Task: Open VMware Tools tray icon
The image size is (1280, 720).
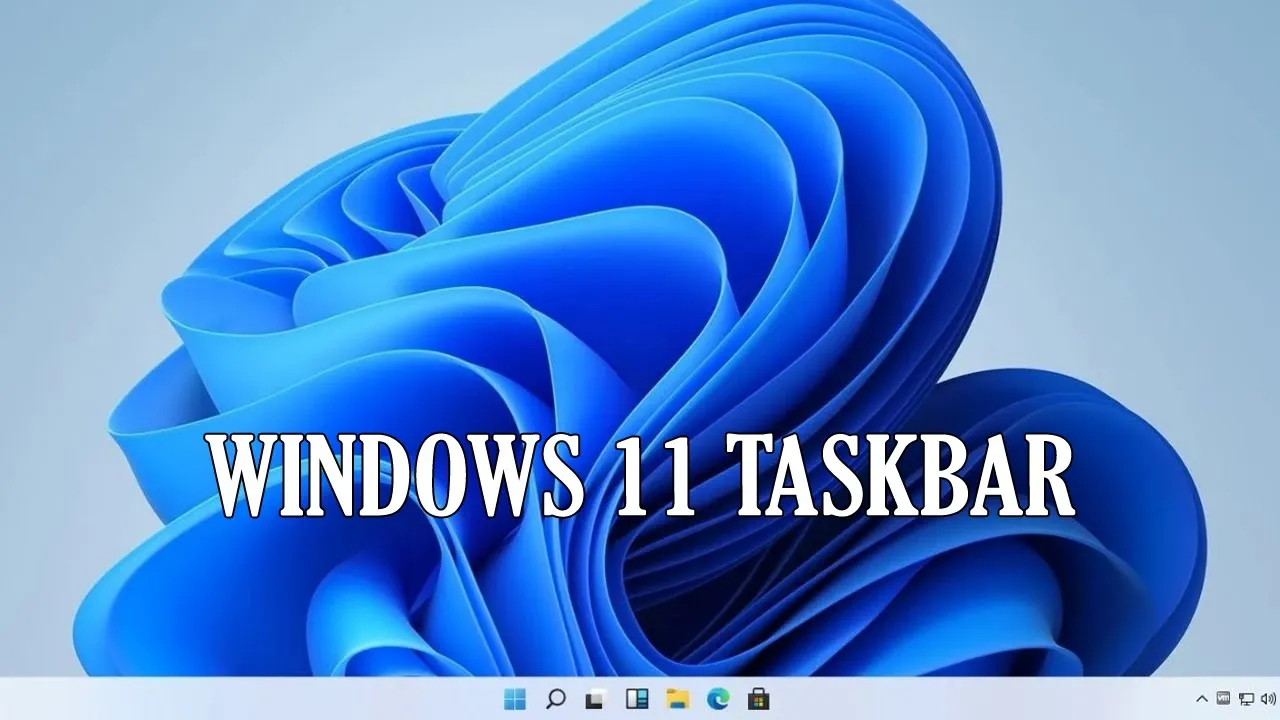Action: point(1224,698)
